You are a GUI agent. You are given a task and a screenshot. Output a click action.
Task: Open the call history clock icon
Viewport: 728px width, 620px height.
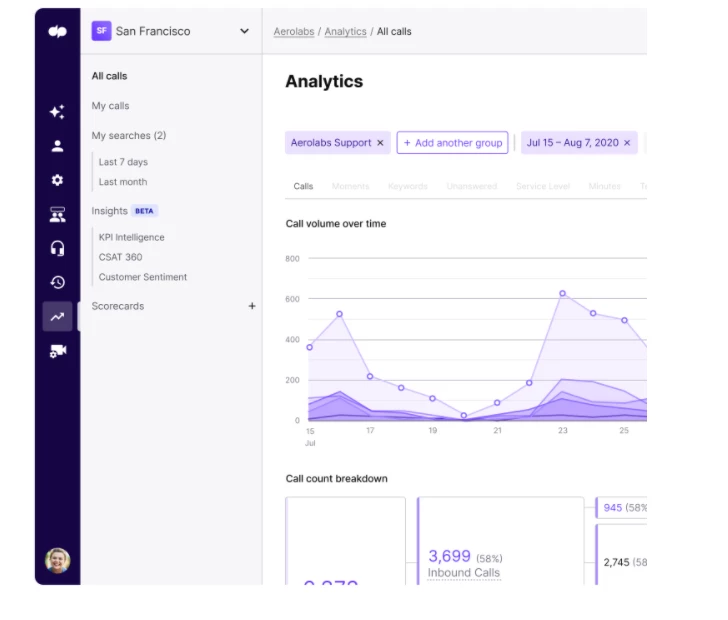pyautogui.click(x=58, y=282)
